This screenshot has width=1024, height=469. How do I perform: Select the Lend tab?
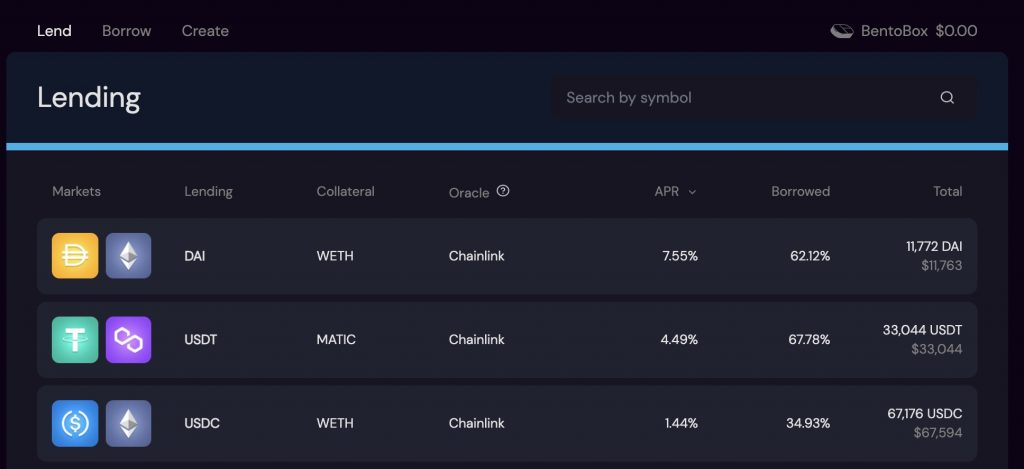pos(54,31)
